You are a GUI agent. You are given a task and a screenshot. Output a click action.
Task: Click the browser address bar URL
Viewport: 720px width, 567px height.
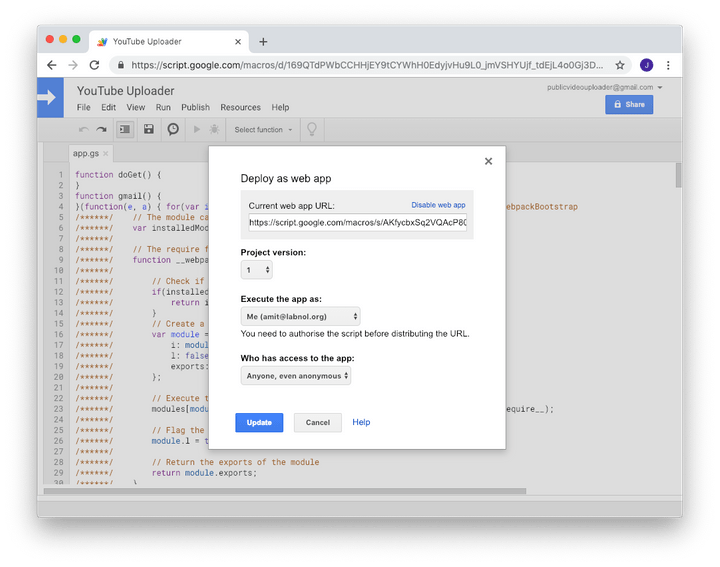click(x=367, y=65)
